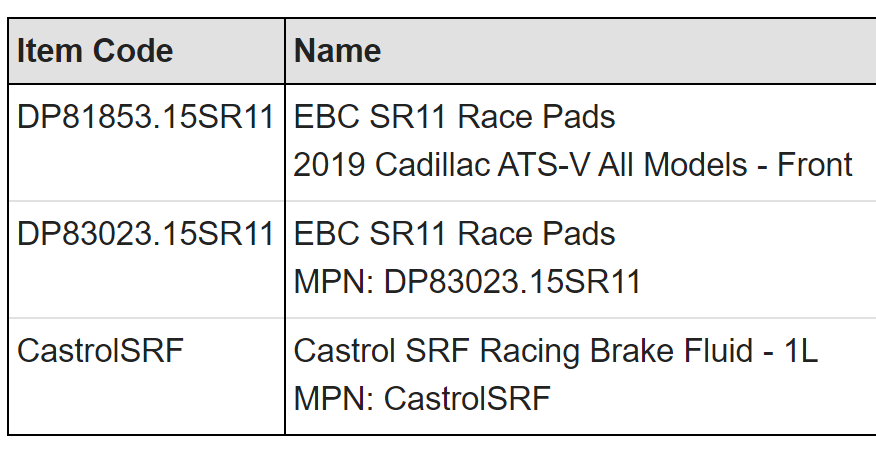
Task: Select the MPN: DP83023.15SR11 line
Action: point(467,282)
